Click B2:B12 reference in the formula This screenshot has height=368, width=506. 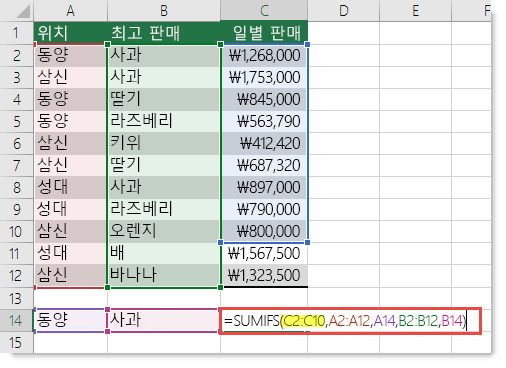click(x=418, y=321)
